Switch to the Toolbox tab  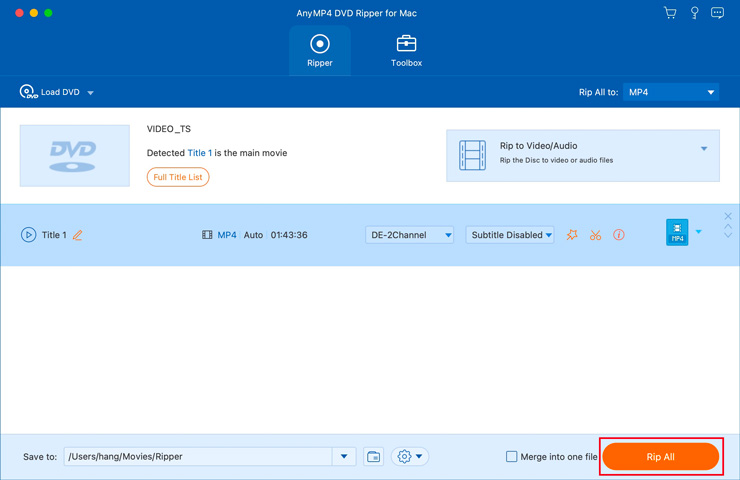pyautogui.click(x=406, y=50)
